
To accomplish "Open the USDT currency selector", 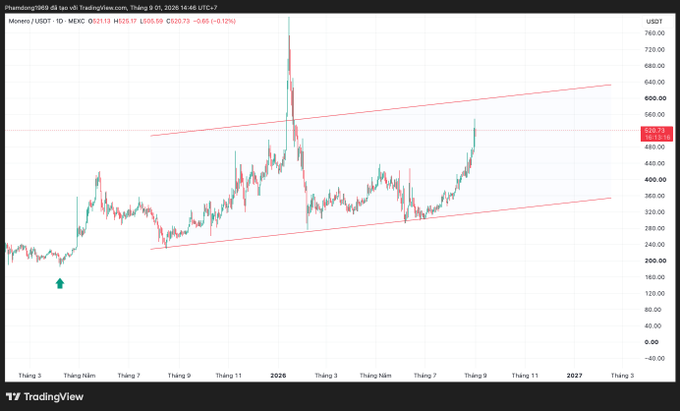I will (654, 21).
